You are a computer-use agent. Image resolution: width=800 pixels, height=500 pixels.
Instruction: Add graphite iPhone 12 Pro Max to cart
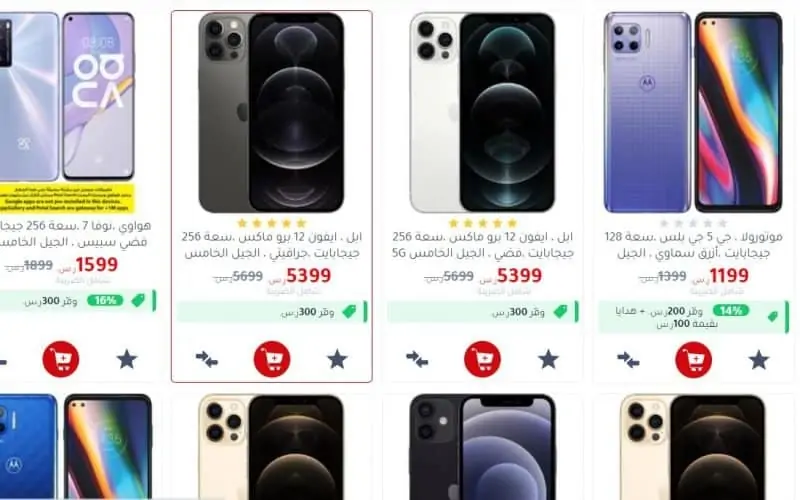(272, 359)
